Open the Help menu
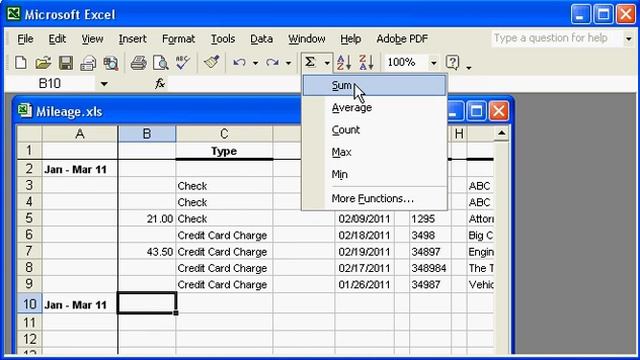Screen dimensions: 640x360 pos(350,39)
